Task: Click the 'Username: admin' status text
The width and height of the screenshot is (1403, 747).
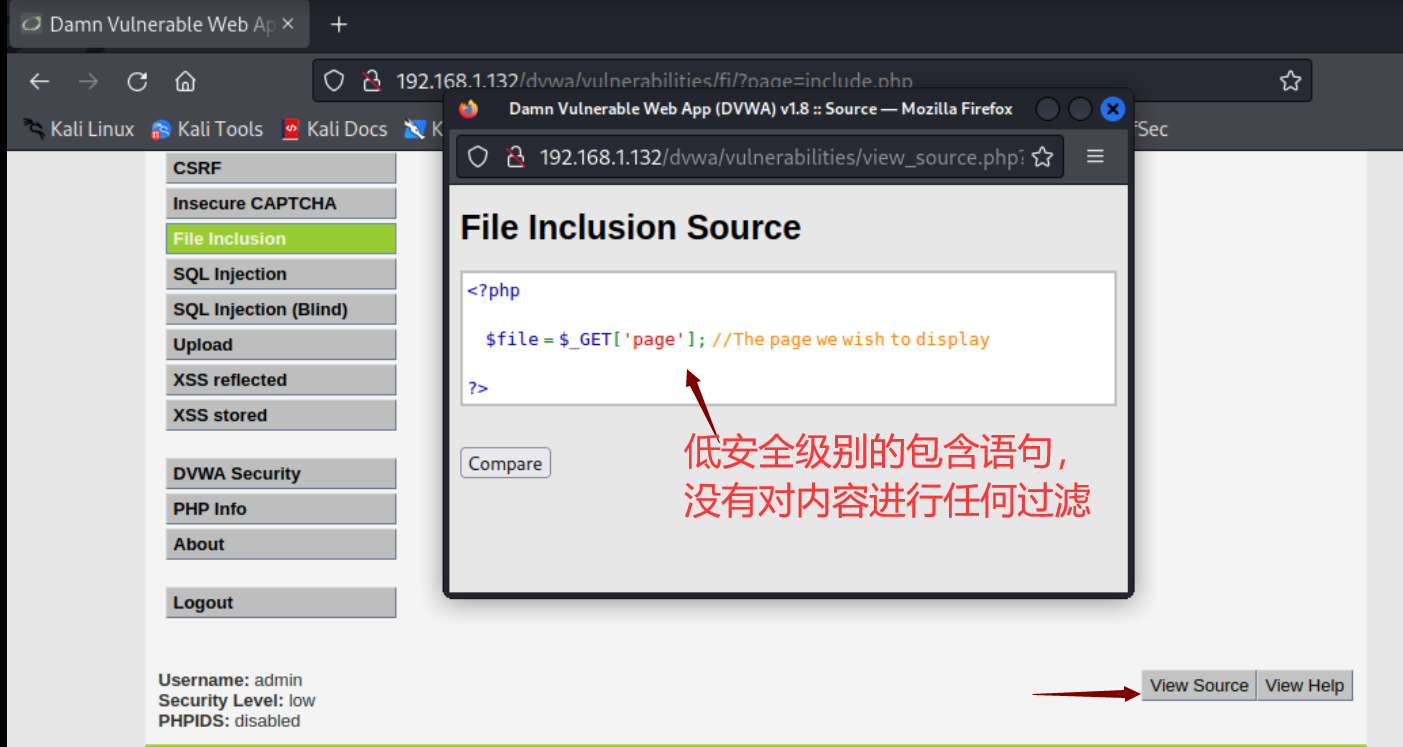Action: pos(230,680)
